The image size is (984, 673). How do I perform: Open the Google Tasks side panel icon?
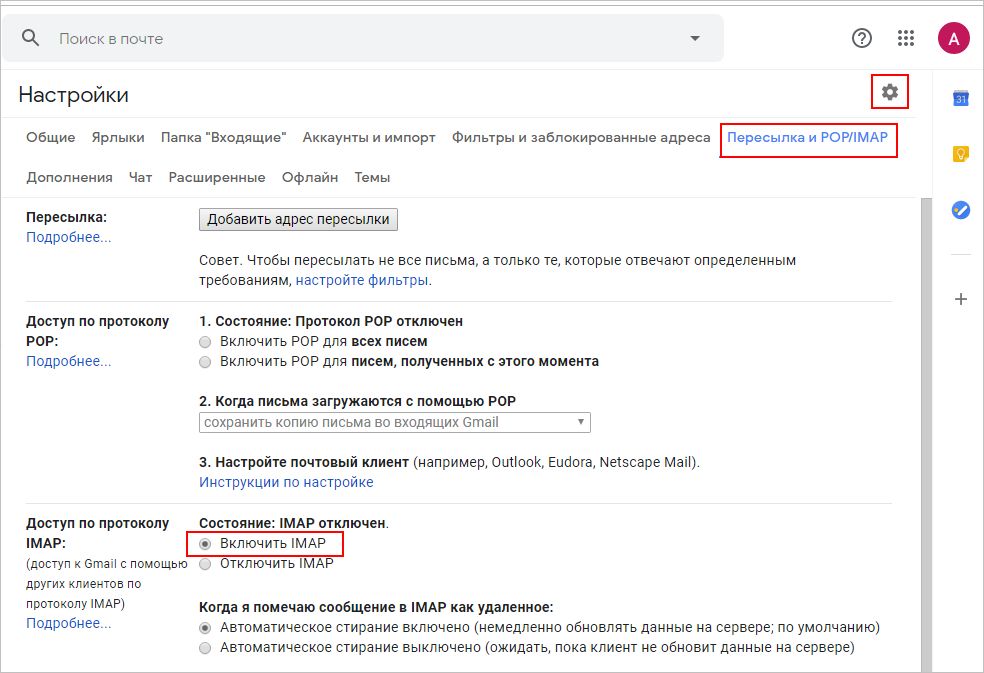click(960, 210)
